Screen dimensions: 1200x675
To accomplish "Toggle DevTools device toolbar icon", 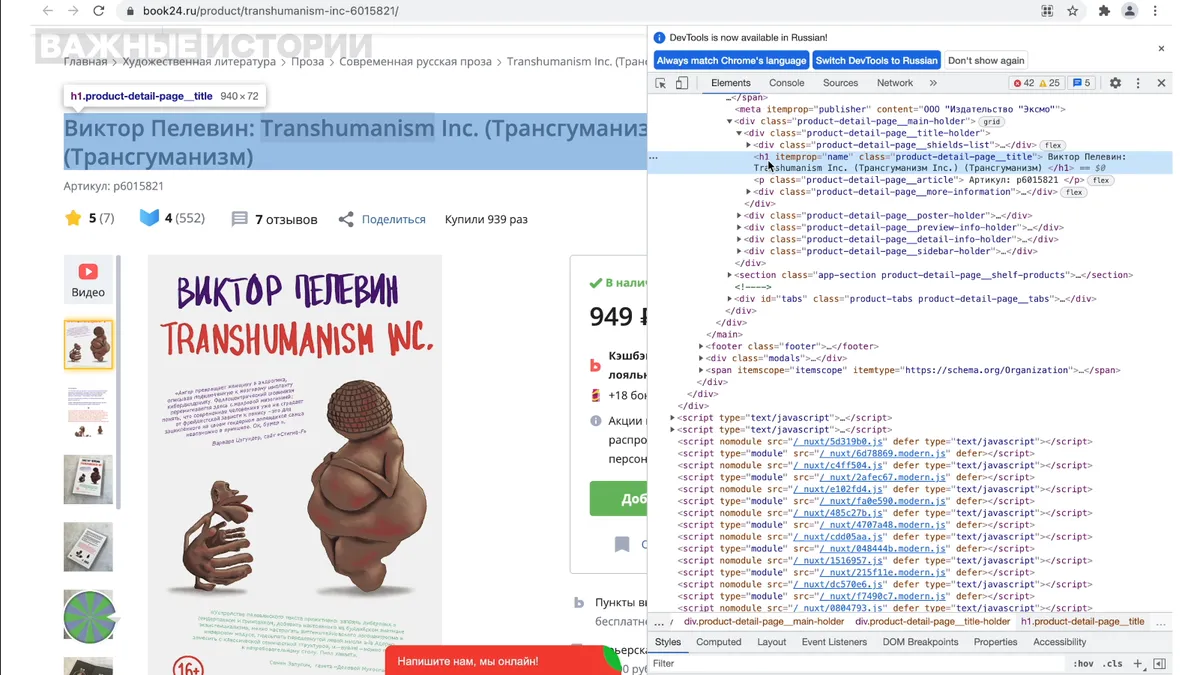I will [682, 83].
